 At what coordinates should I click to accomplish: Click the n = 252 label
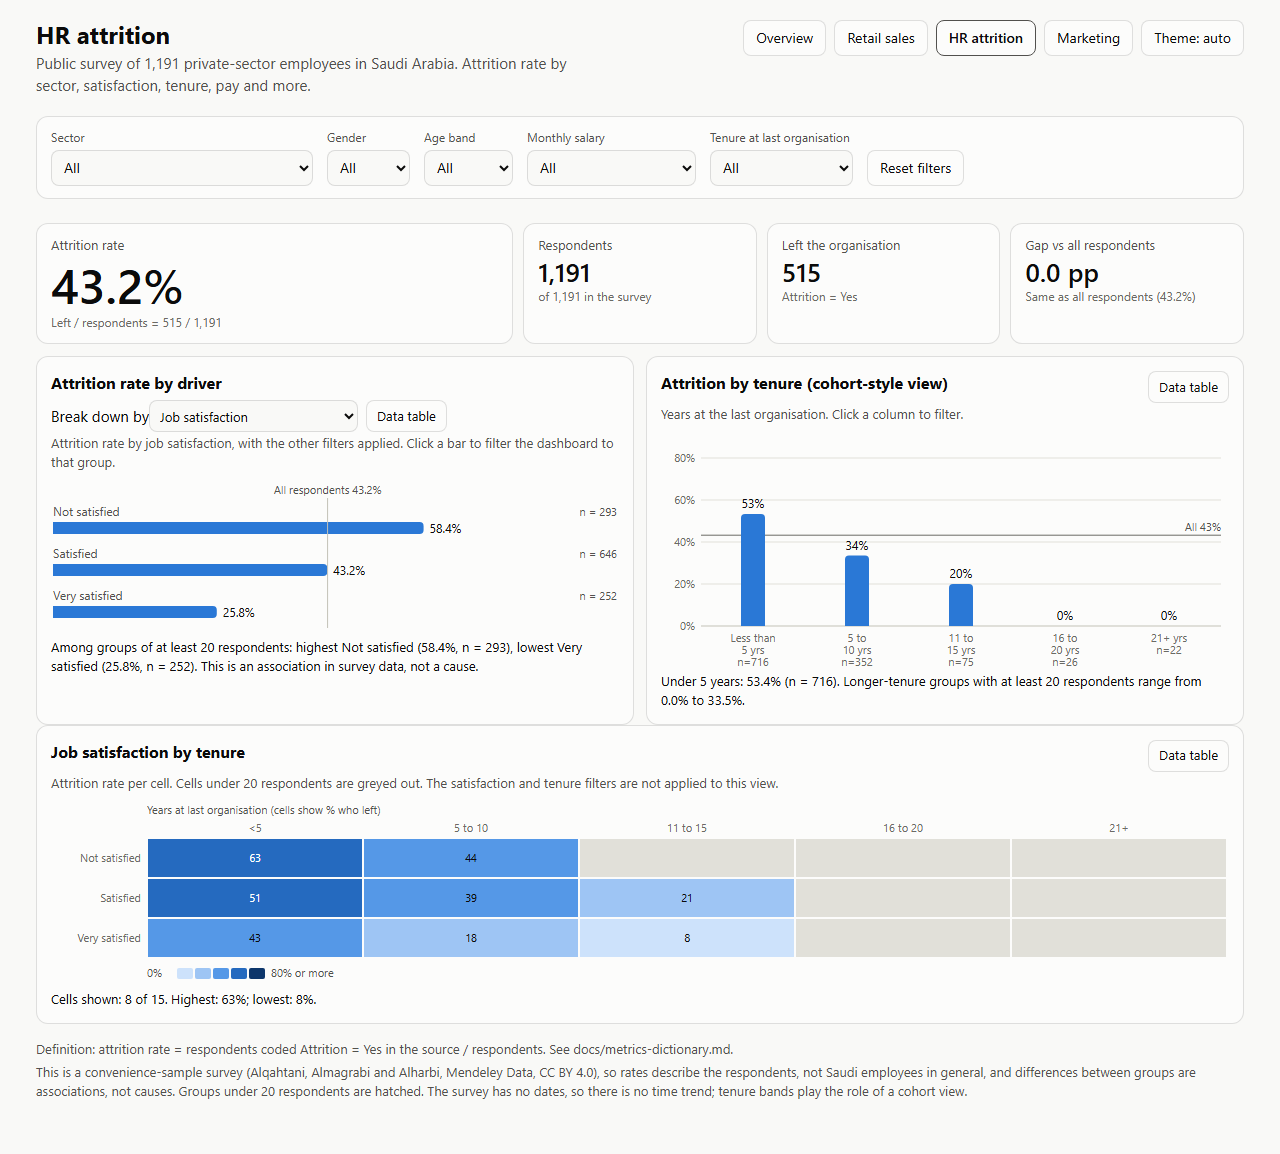tap(598, 596)
